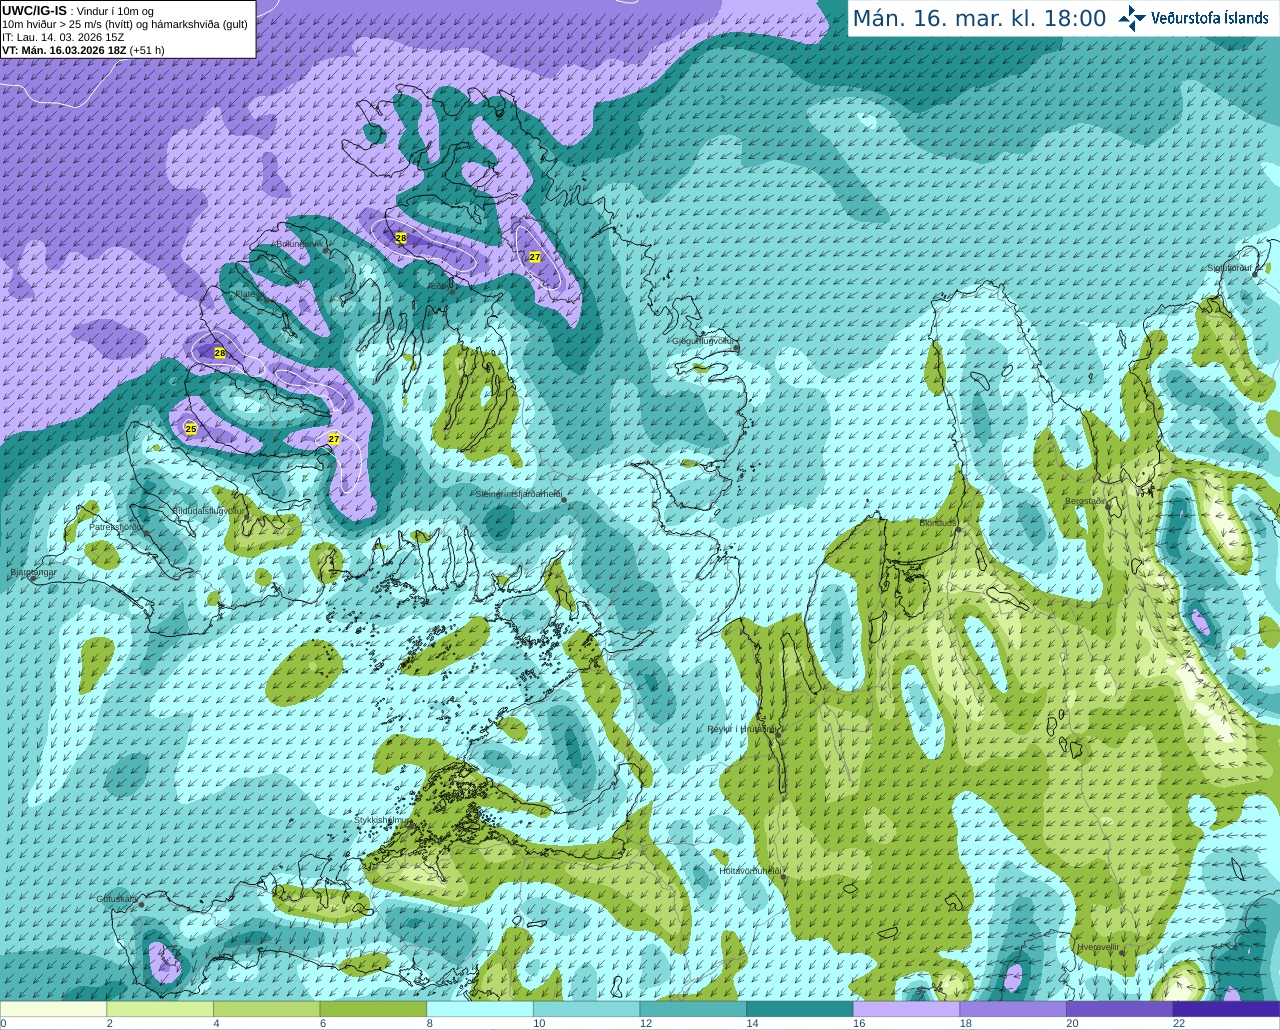Click the legend scale value 0

[x=3, y=1023]
